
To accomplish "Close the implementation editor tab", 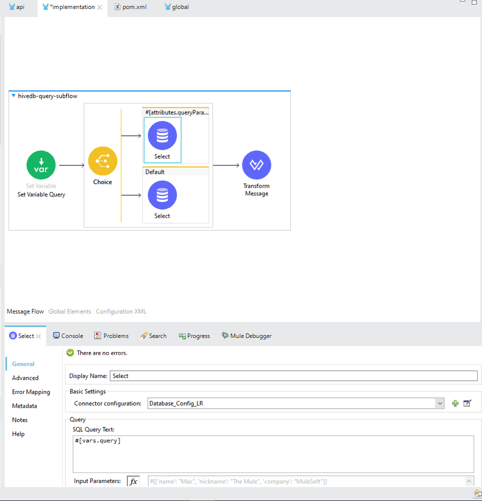I will tap(100, 7).
